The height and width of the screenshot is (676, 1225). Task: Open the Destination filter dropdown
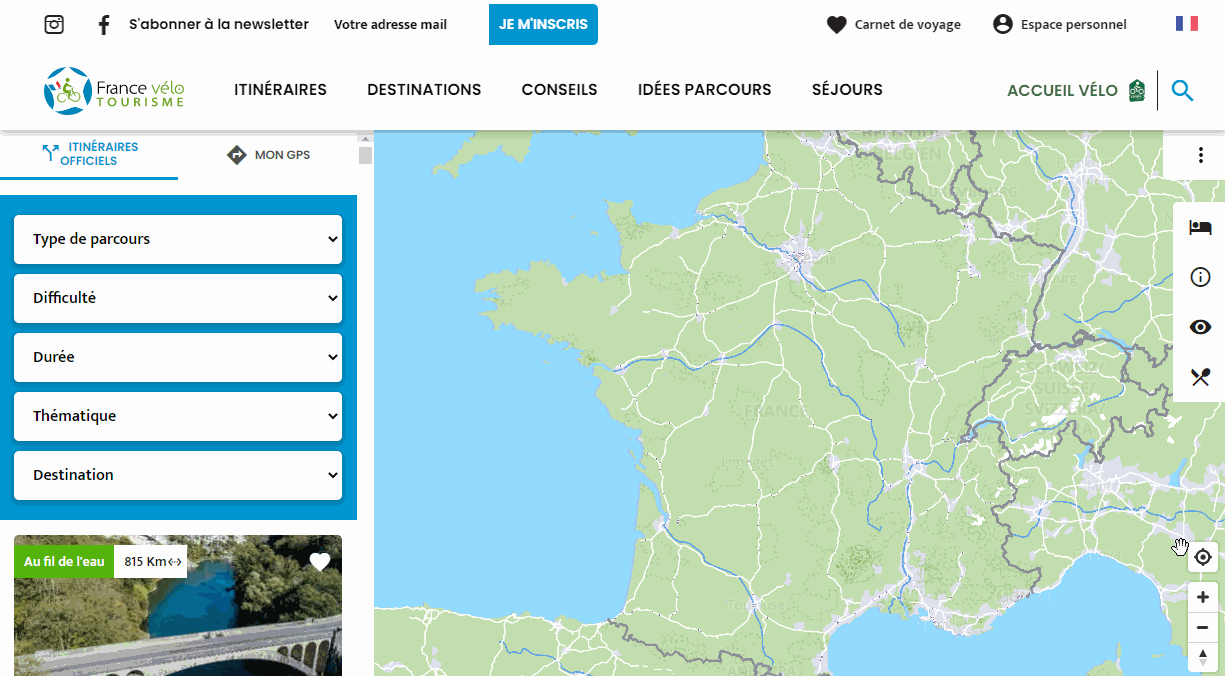(x=177, y=475)
